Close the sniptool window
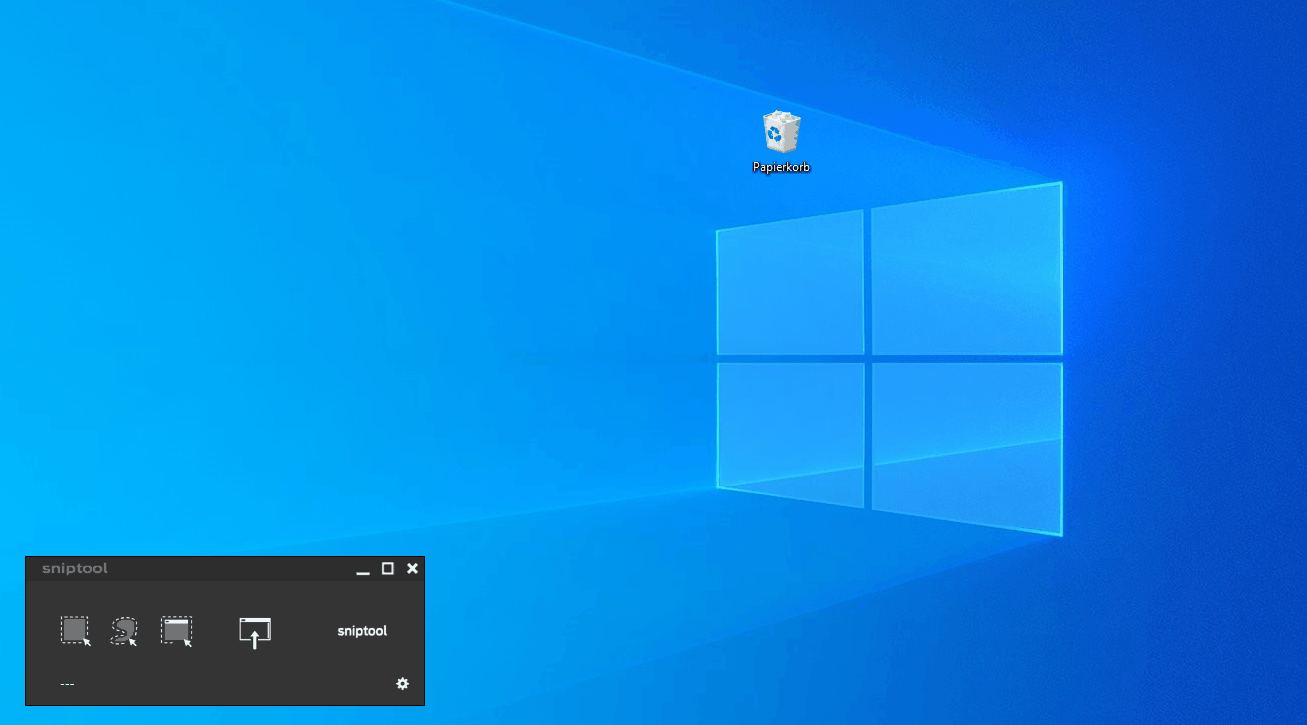The width and height of the screenshot is (1307, 725). pyautogui.click(x=412, y=568)
